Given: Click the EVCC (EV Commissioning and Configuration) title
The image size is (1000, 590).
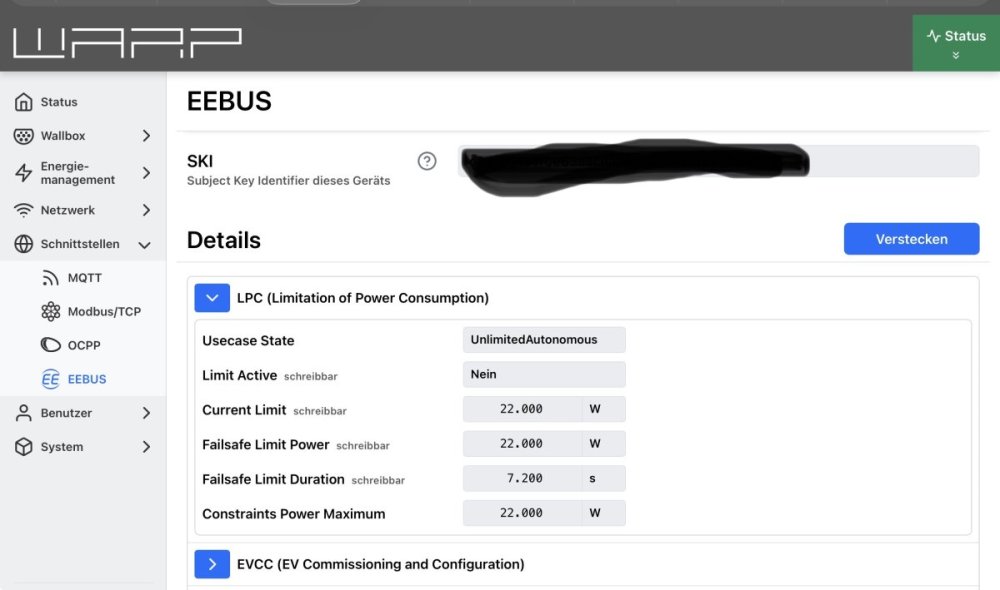Looking at the screenshot, I should tap(381, 564).
